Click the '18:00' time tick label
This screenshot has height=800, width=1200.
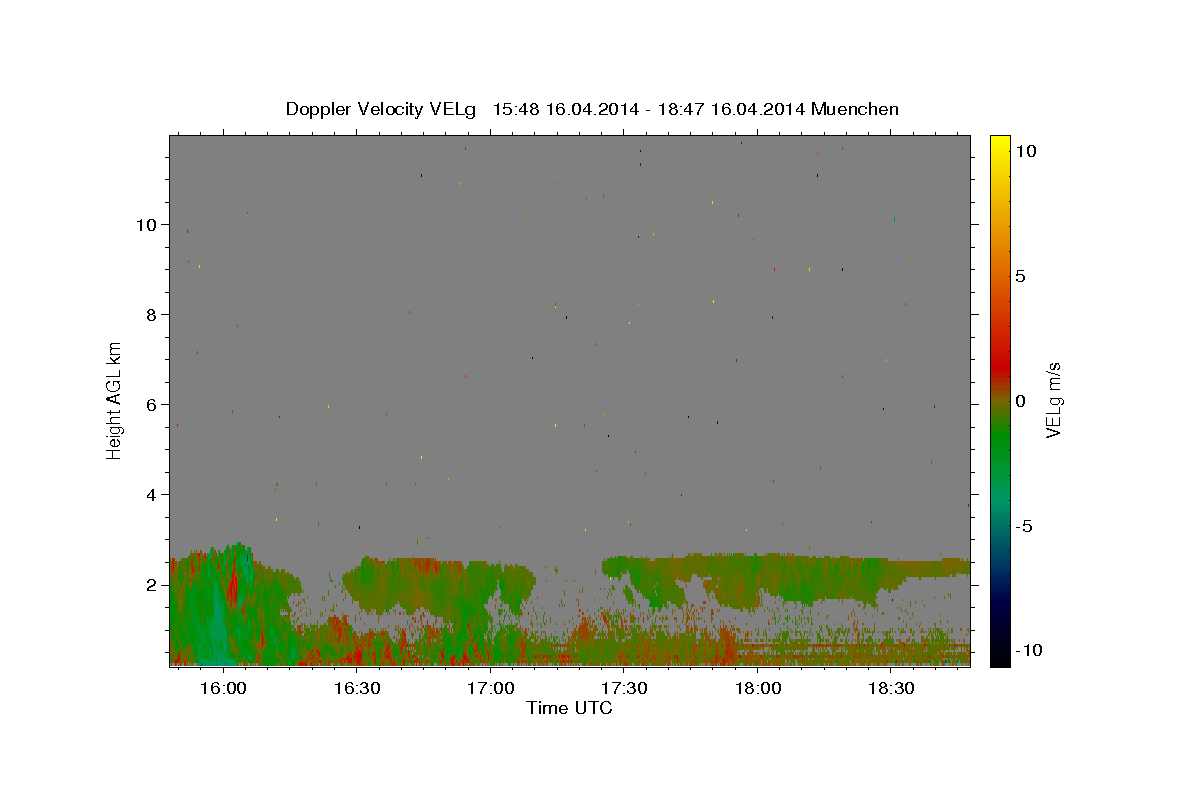[x=758, y=689]
